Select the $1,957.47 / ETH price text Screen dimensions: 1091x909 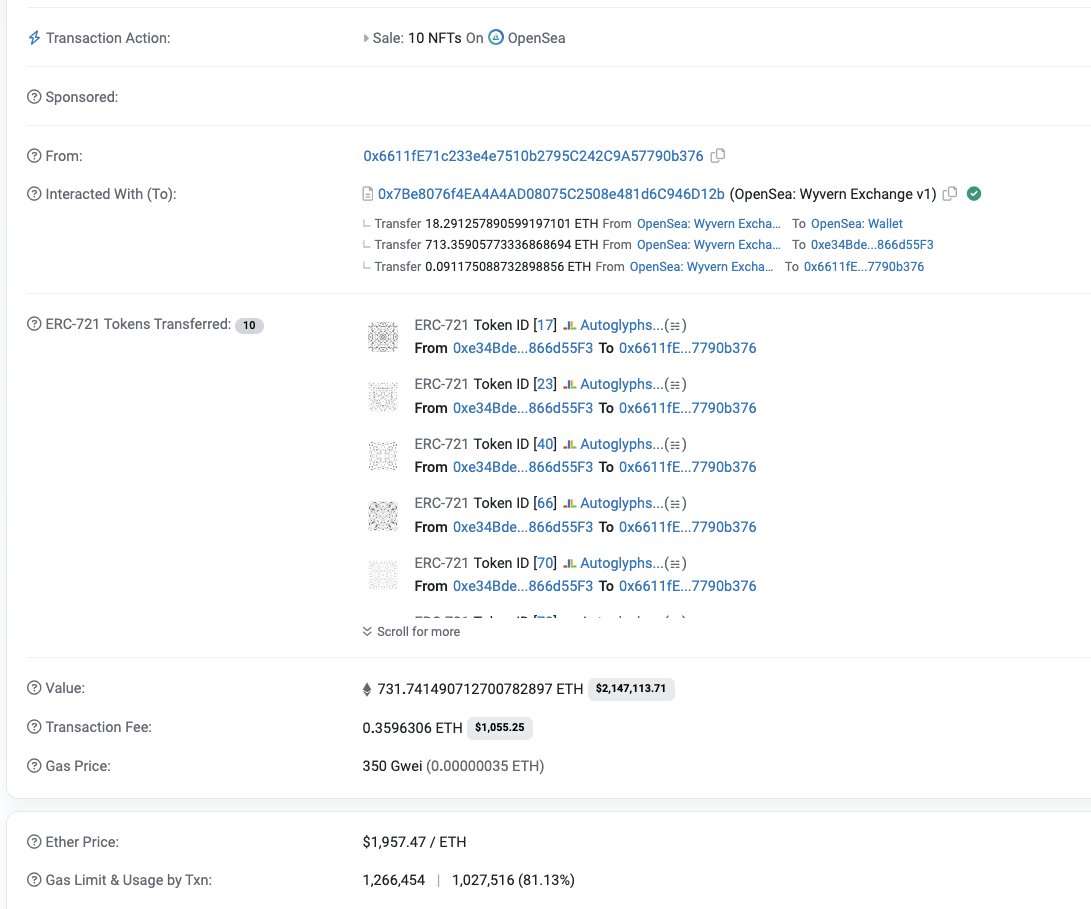[414, 842]
